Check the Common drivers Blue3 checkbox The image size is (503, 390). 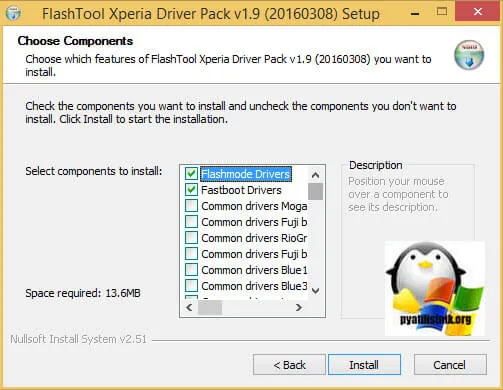coord(191,286)
